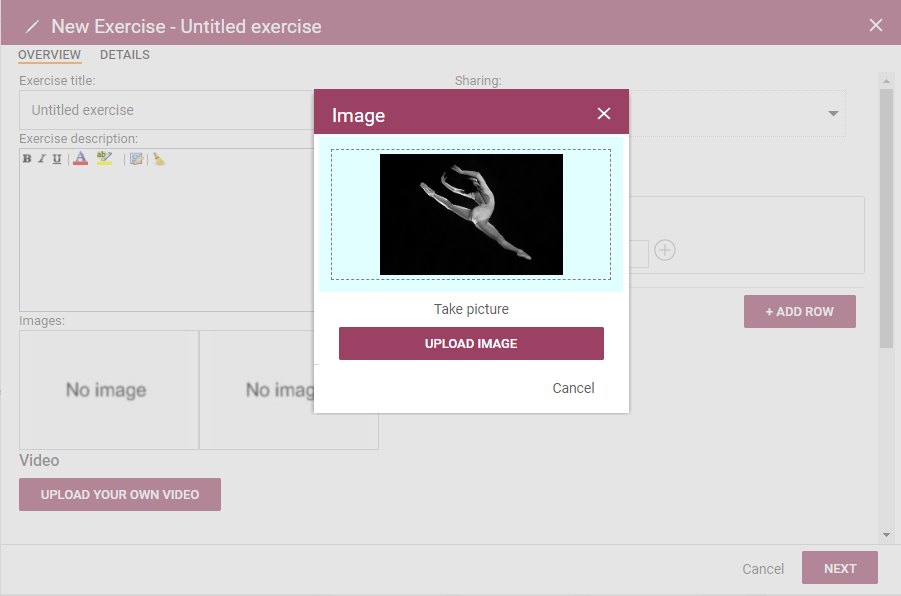Select the OVERVIEW tab

pyautogui.click(x=49, y=55)
